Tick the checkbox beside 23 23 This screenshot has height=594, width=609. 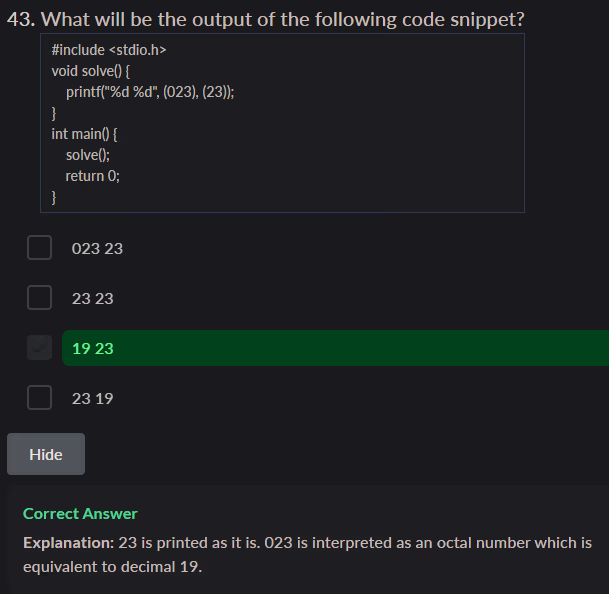(39, 298)
